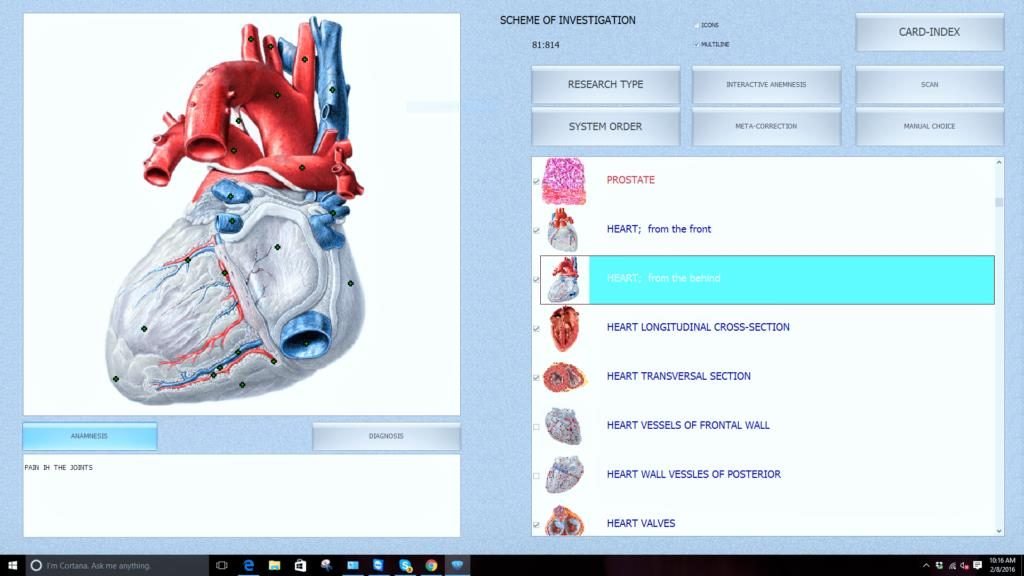Open the DIAGNOSIS tab
The image size is (1024, 576).
coord(386,436)
